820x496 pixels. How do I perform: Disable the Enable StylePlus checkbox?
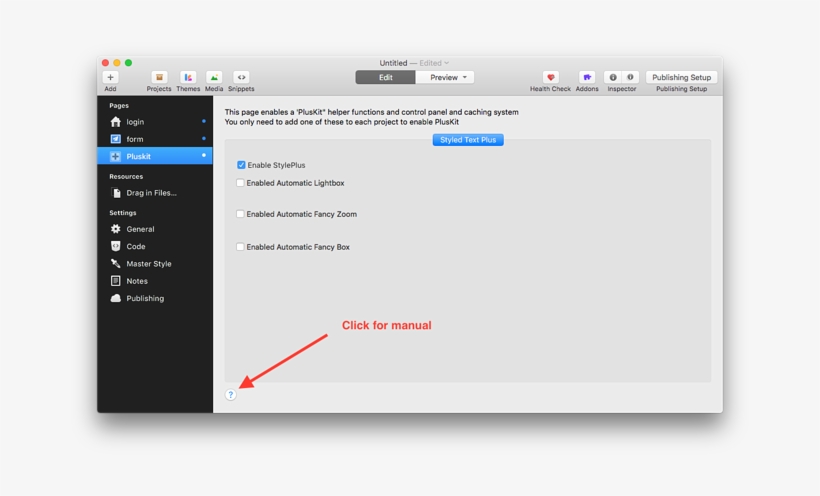[x=241, y=165]
